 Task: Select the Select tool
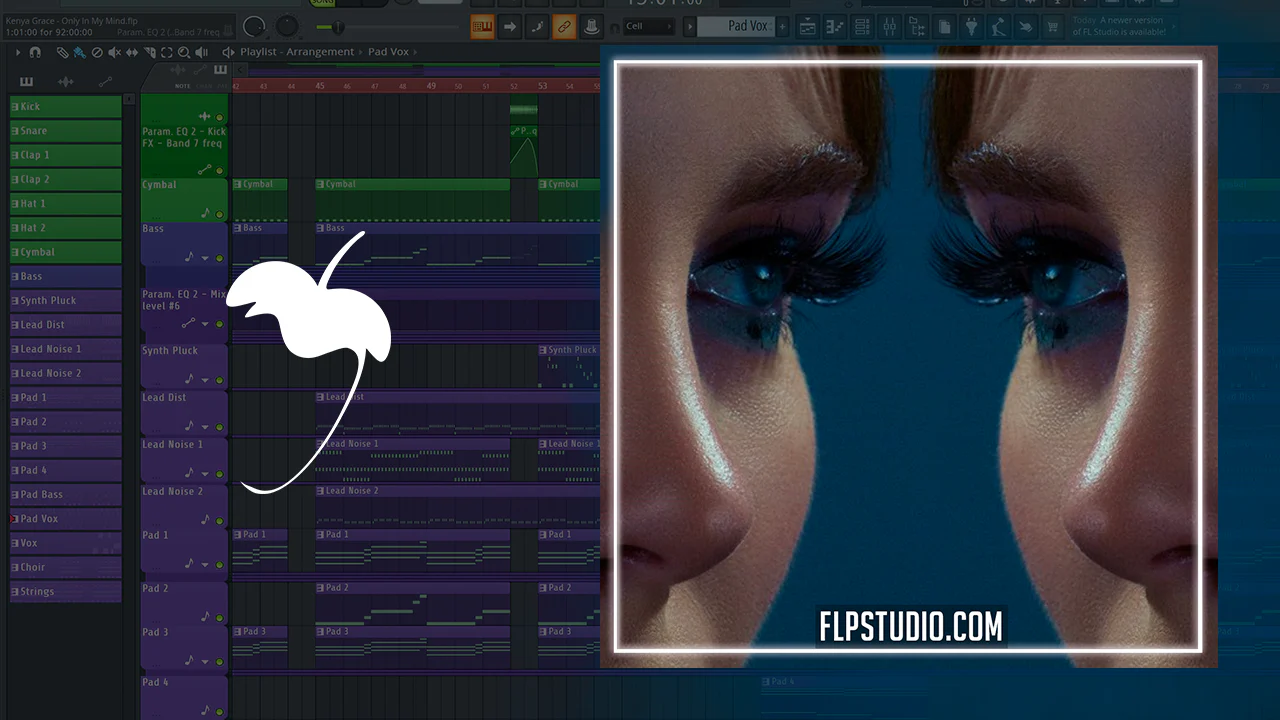(166, 52)
